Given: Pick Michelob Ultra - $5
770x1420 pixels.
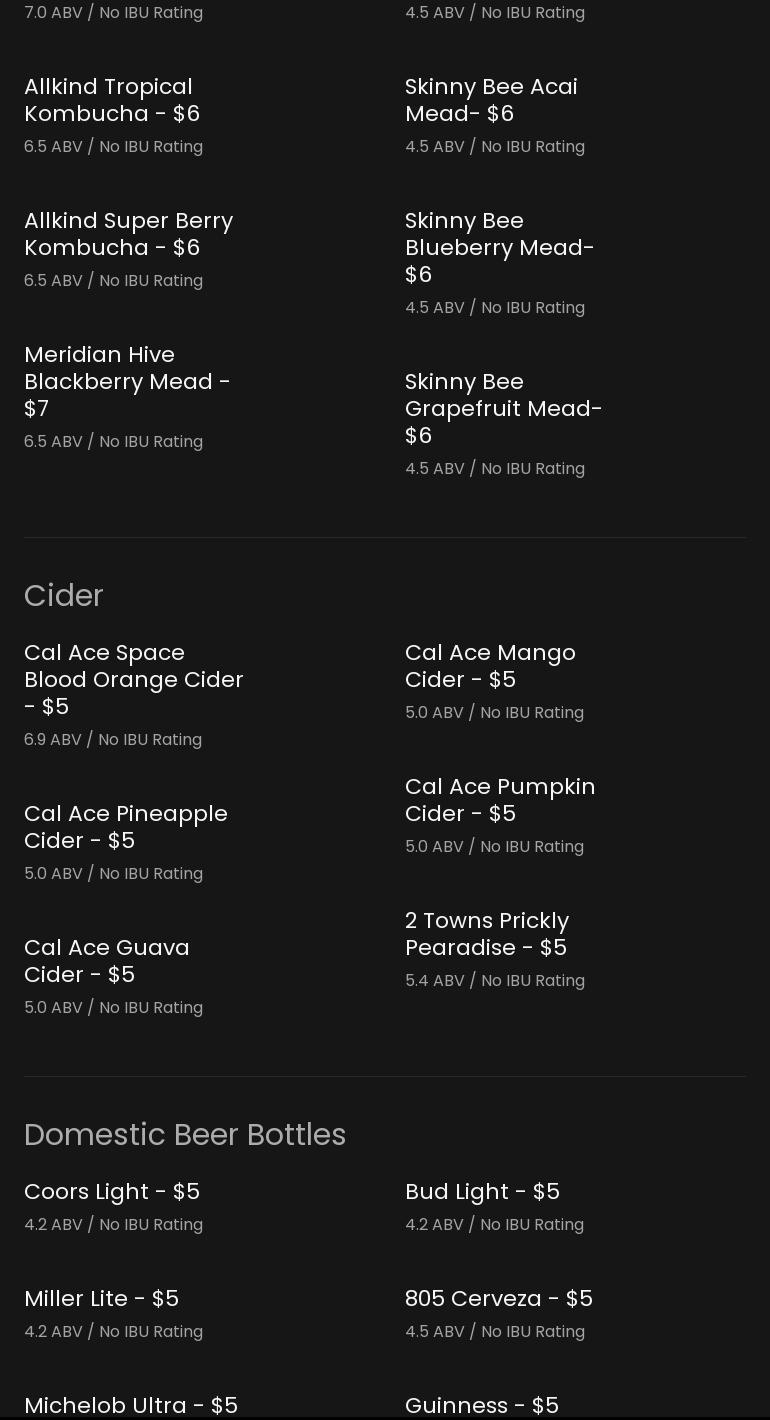Looking at the screenshot, I should pos(131,1405).
